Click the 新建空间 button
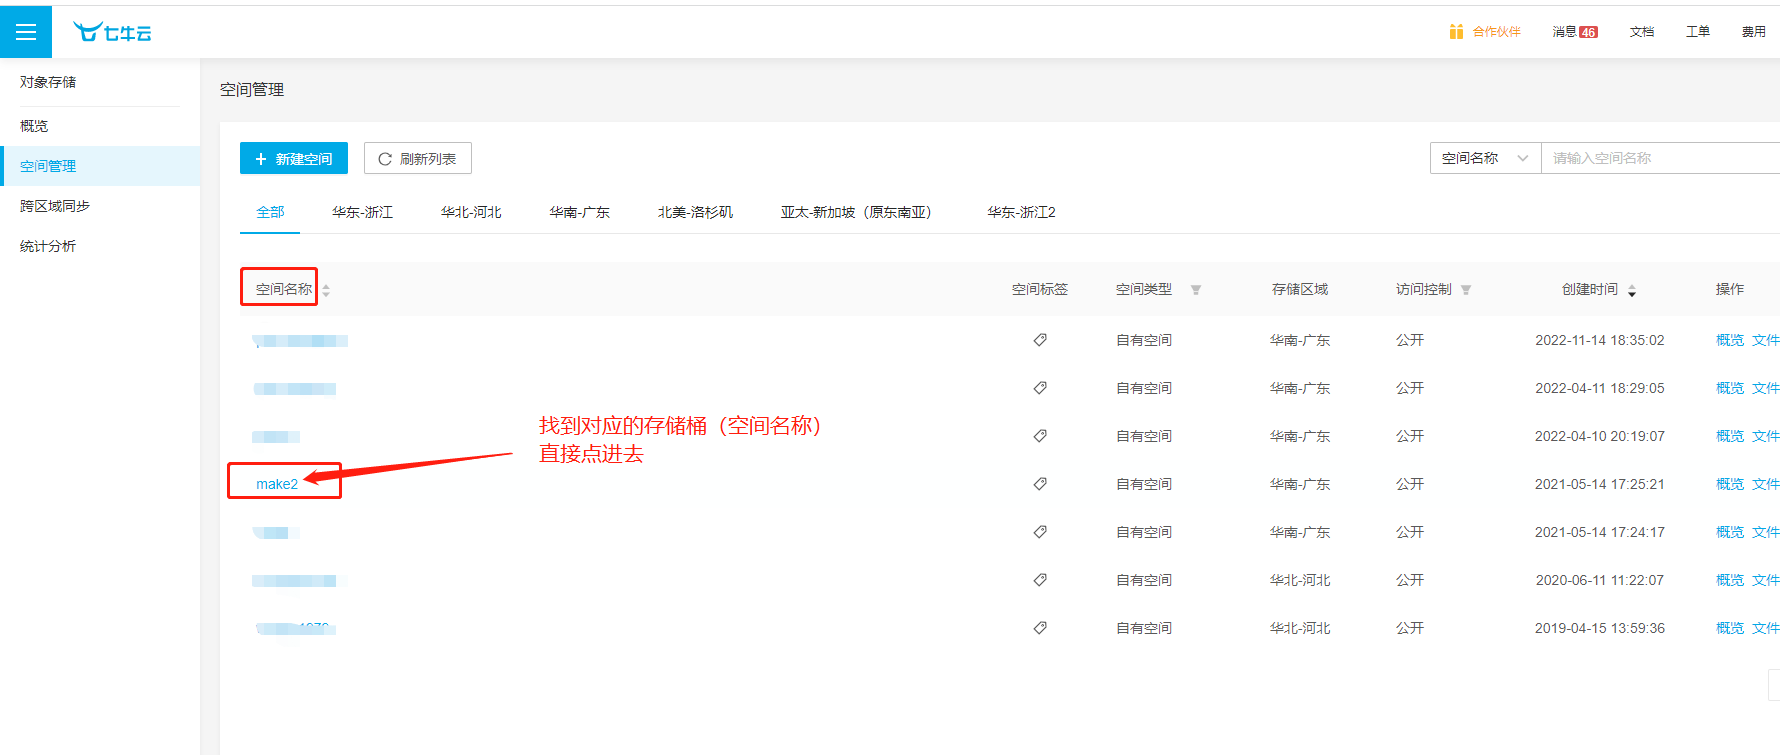This screenshot has width=1780, height=755. 294,158
